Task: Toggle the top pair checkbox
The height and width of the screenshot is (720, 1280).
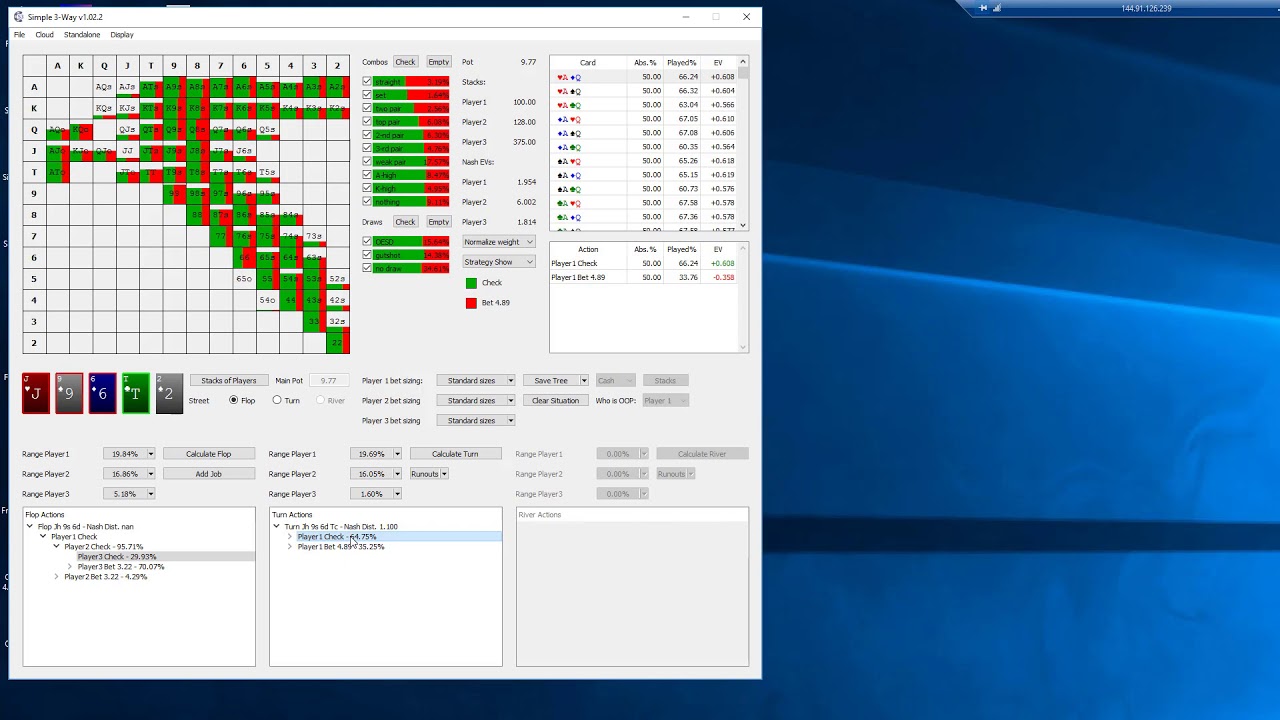Action: [367, 122]
